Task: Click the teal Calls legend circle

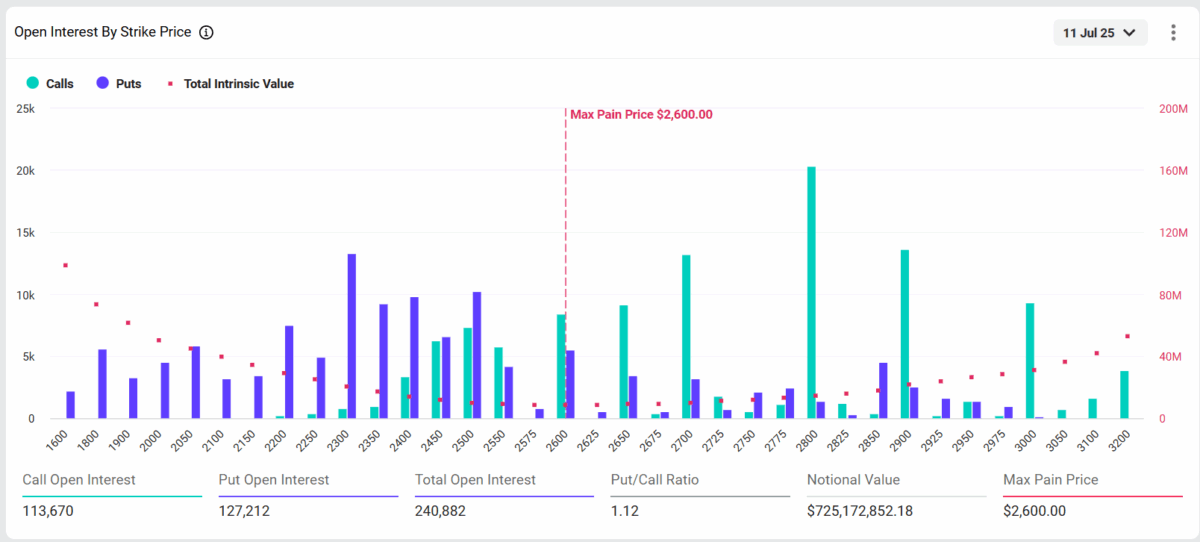Action: pyautogui.click(x=33, y=84)
